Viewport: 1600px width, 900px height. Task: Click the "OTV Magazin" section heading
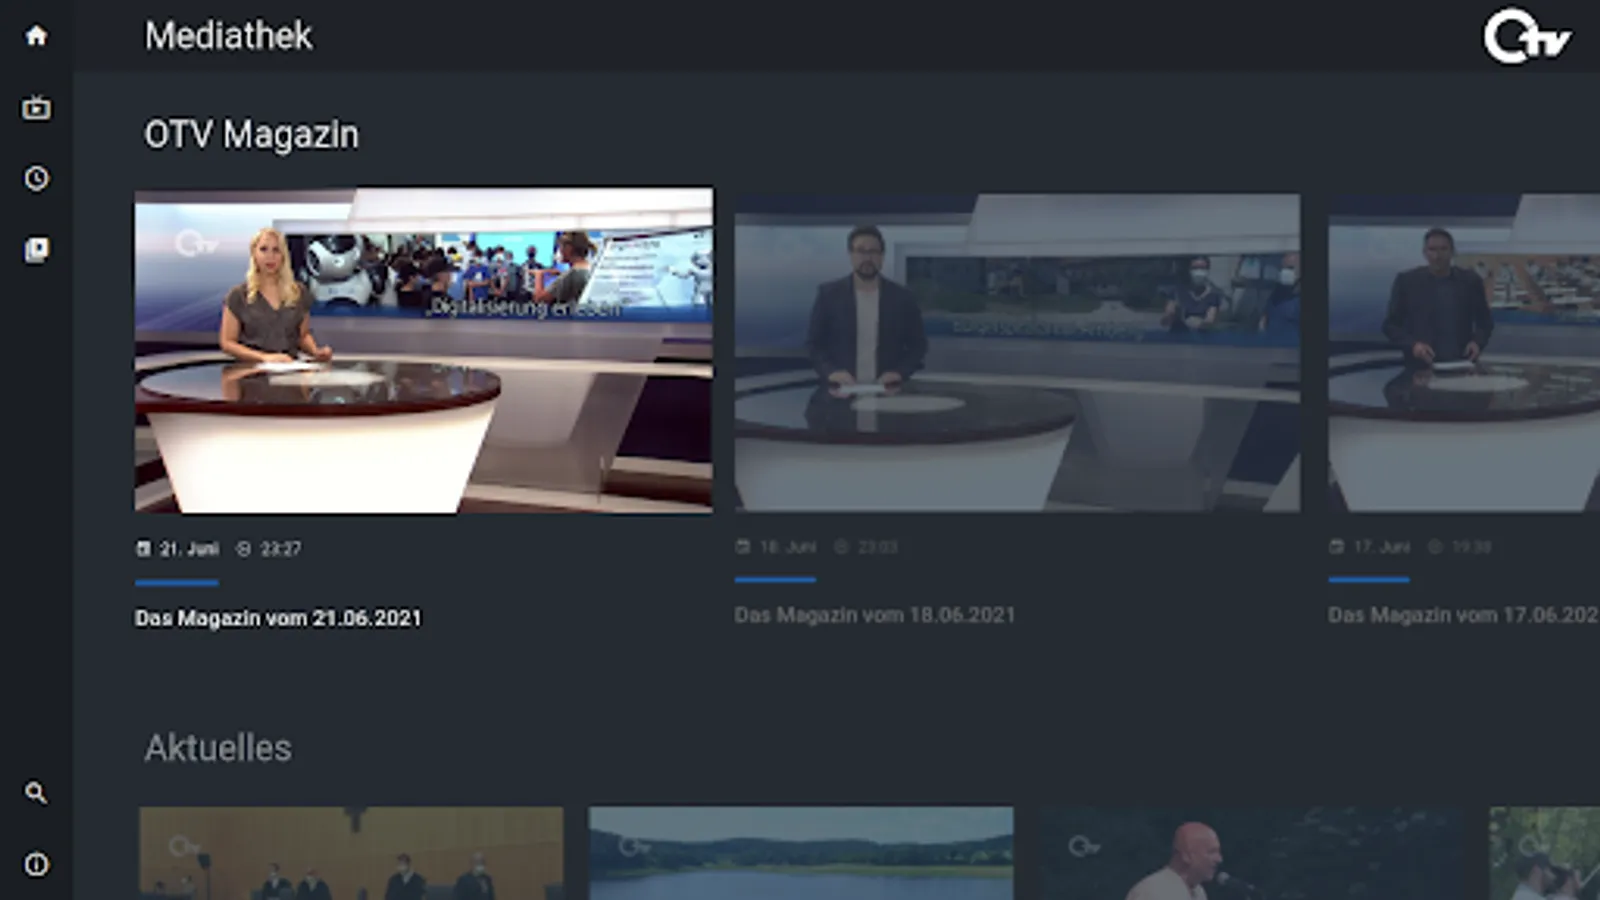(251, 134)
